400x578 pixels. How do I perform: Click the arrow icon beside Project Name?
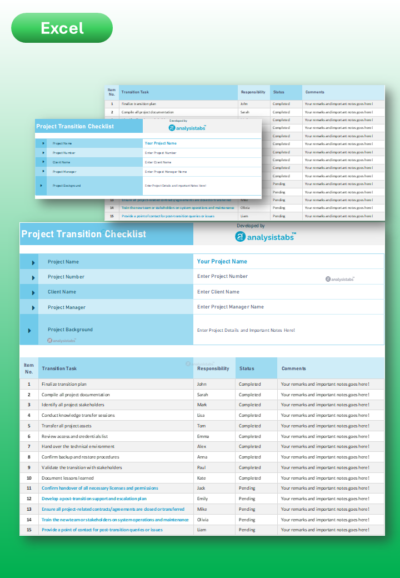click(33, 263)
